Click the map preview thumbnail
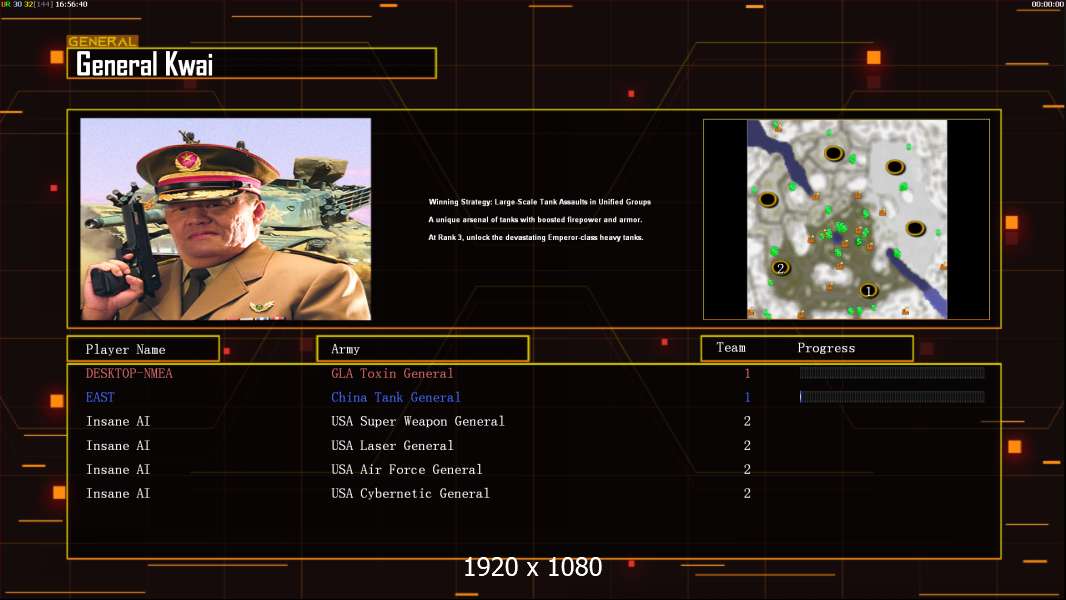 846,219
